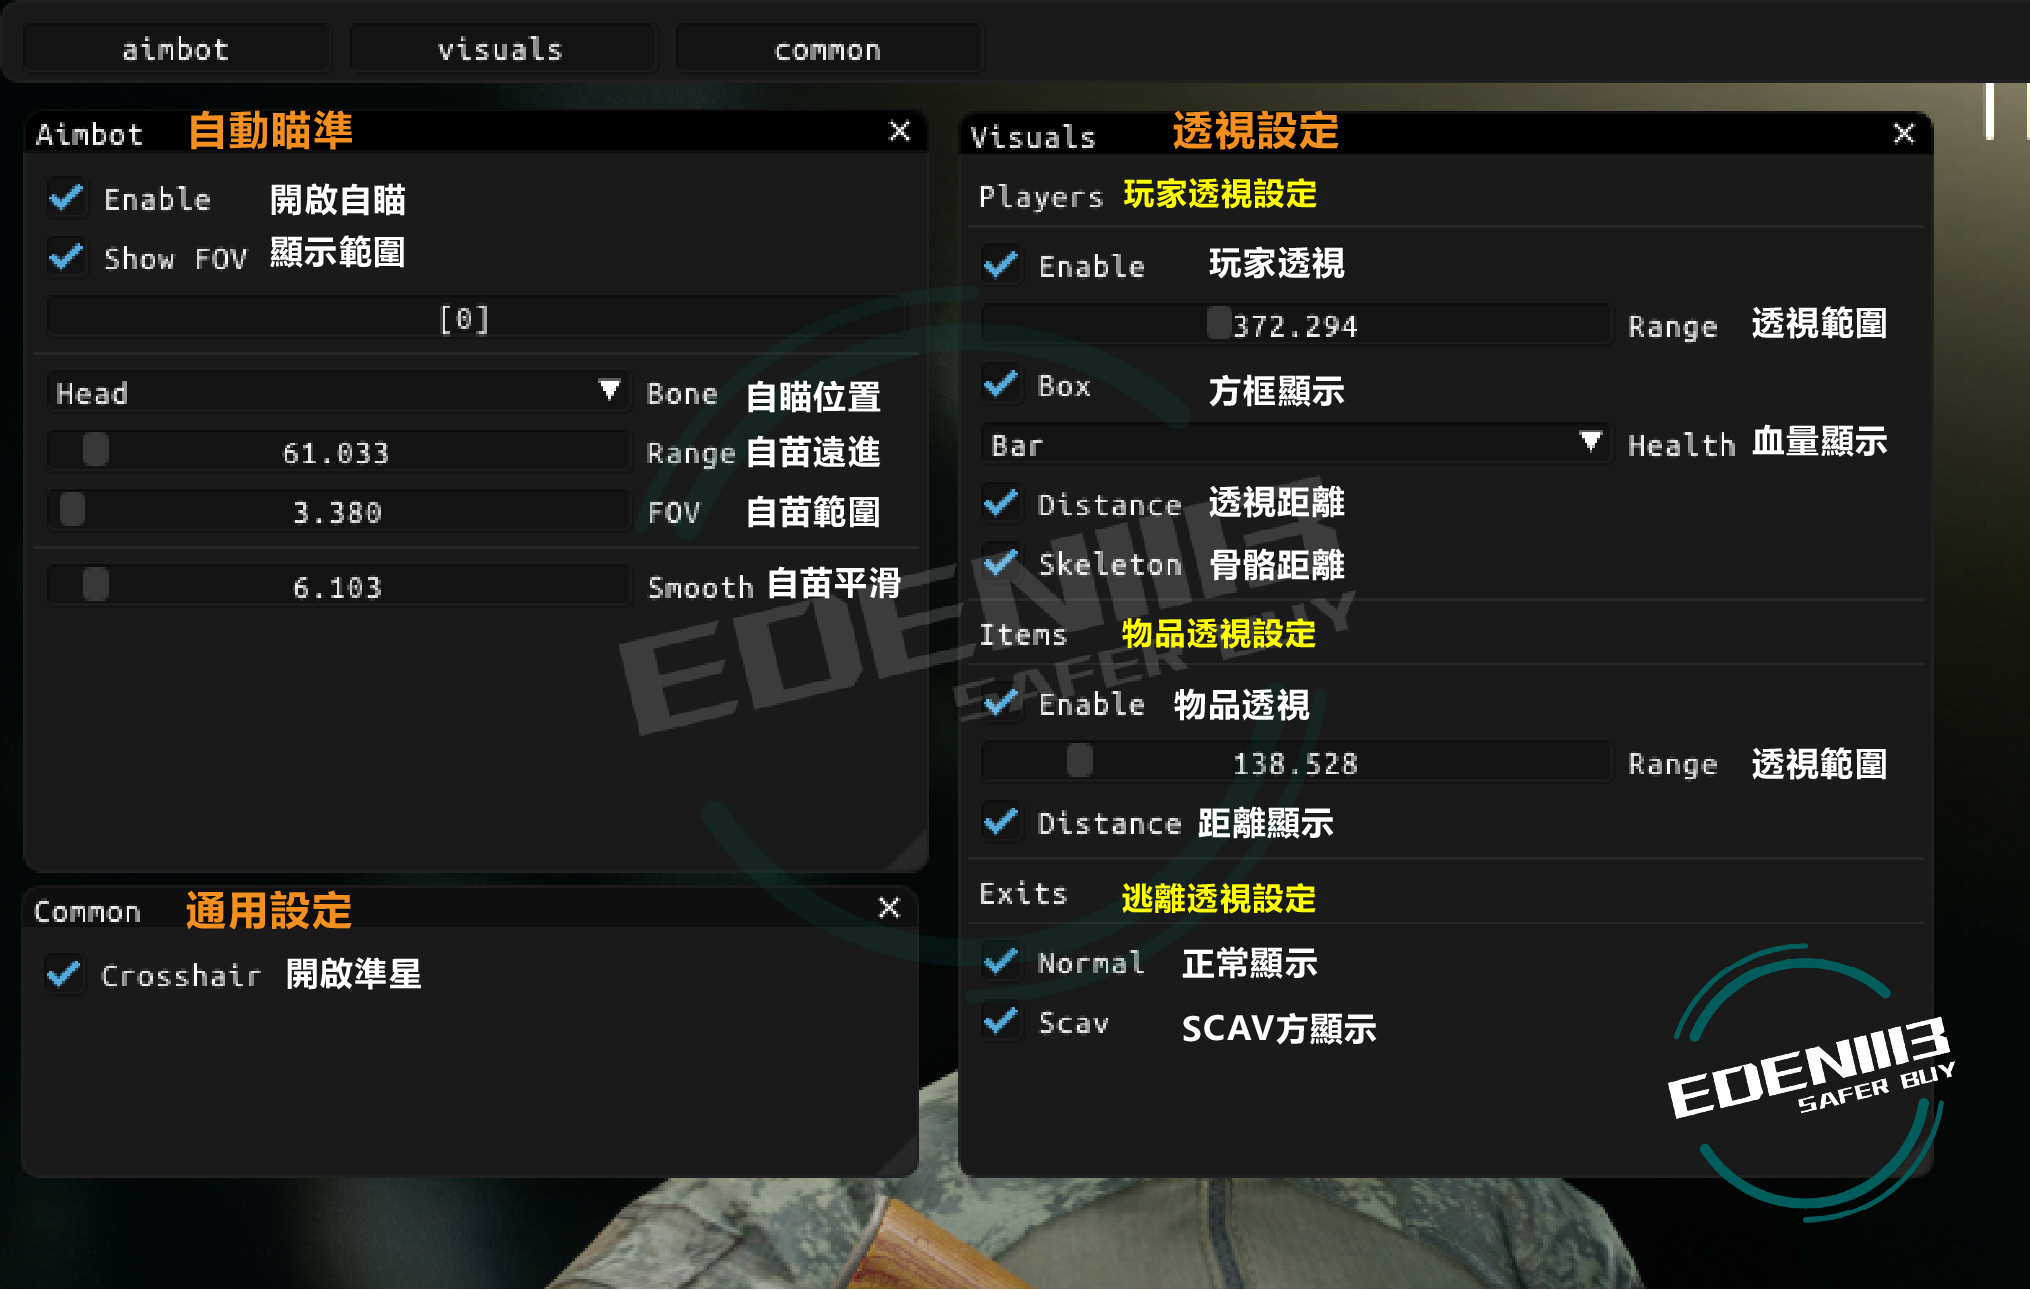Close the Common panel

coord(888,907)
